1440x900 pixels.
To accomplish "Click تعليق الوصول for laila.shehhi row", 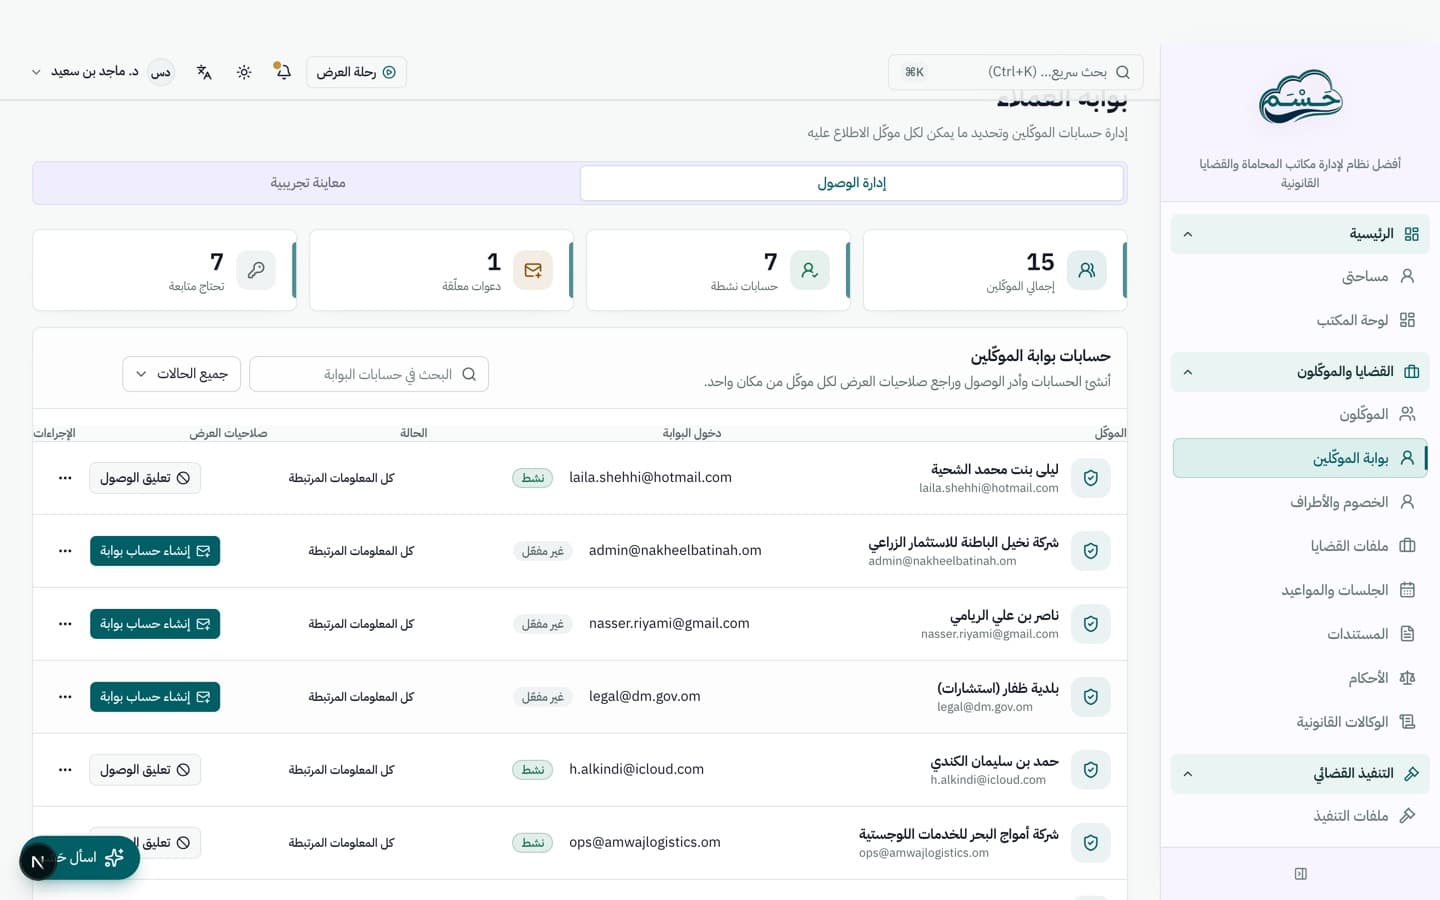I will point(145,478).
